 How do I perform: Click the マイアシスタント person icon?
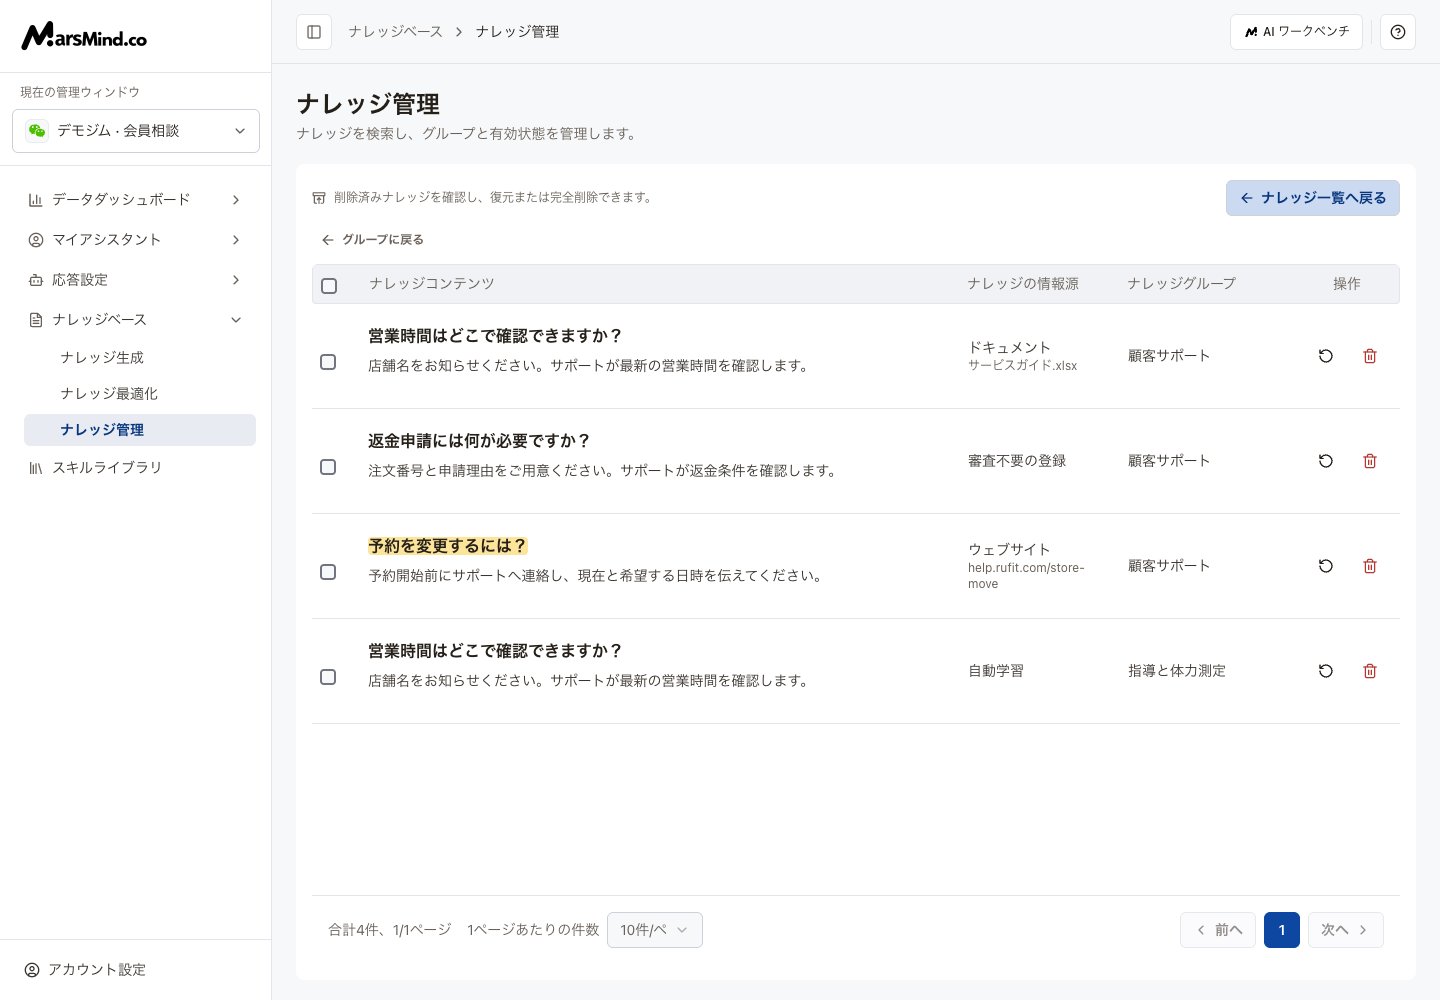36,240
